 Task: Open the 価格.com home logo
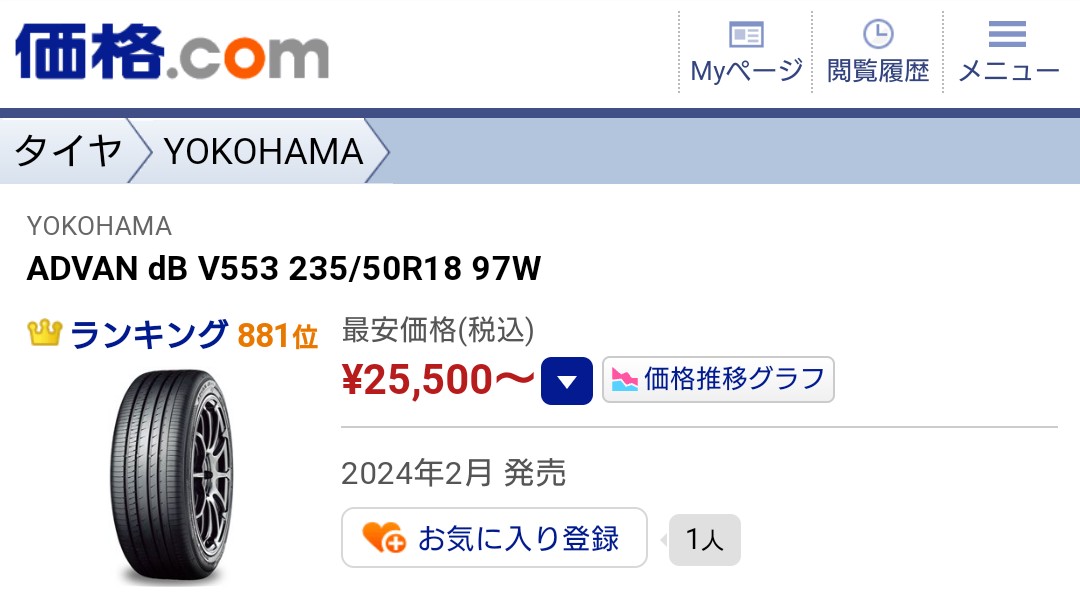click(x=172, y=52)
